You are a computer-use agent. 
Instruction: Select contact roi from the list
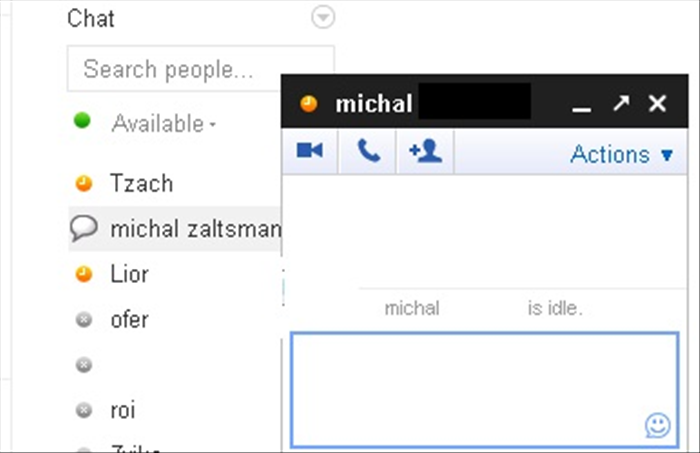coord(123,410)
